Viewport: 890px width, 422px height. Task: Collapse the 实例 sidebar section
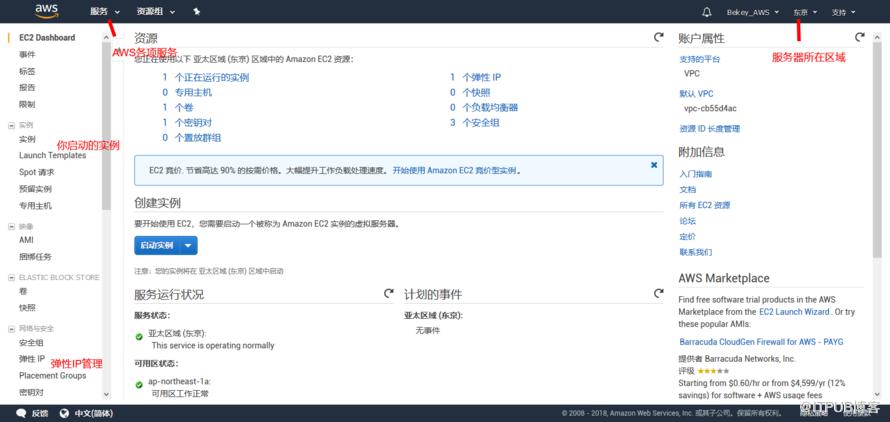(12, 125)
